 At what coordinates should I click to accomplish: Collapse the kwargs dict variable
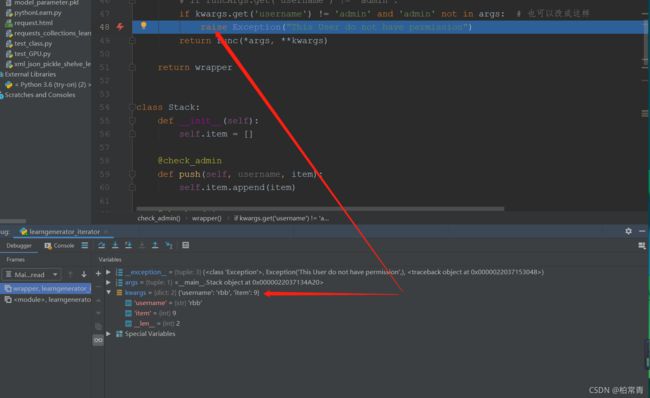coord(109,293)
